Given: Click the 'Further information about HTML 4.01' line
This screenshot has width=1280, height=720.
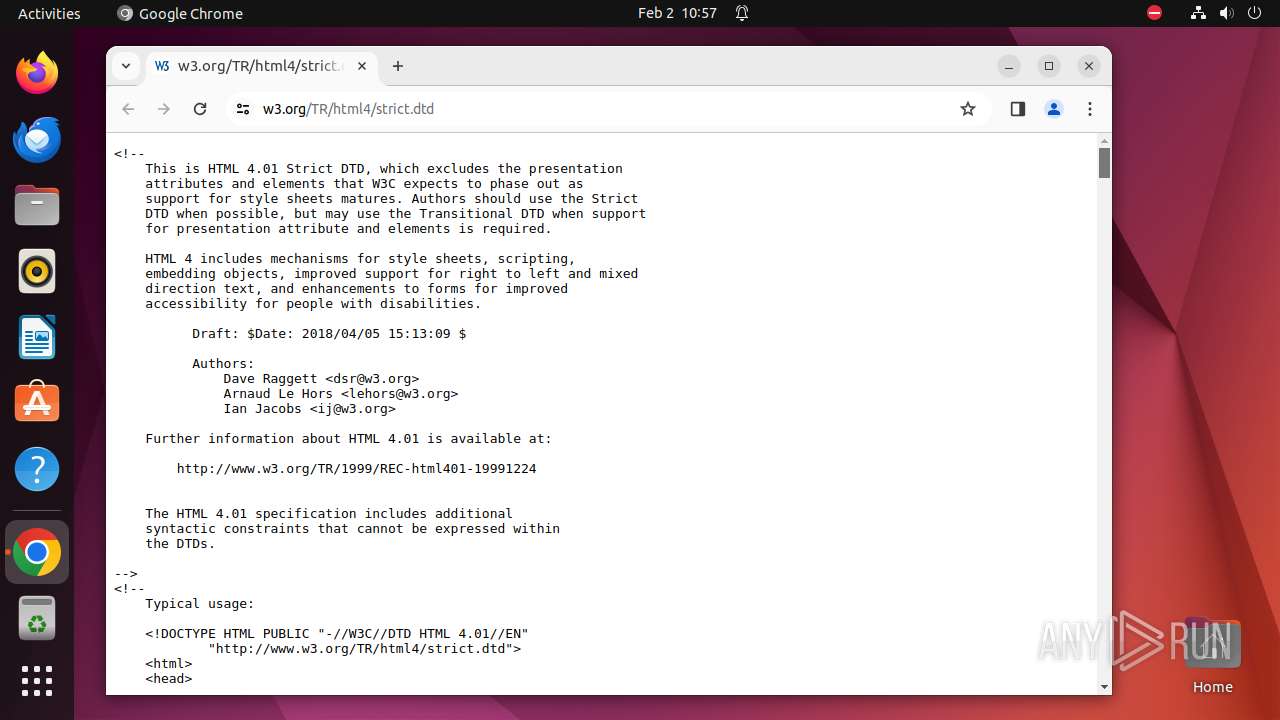Looking at the screenshot, I should [349, 439].
